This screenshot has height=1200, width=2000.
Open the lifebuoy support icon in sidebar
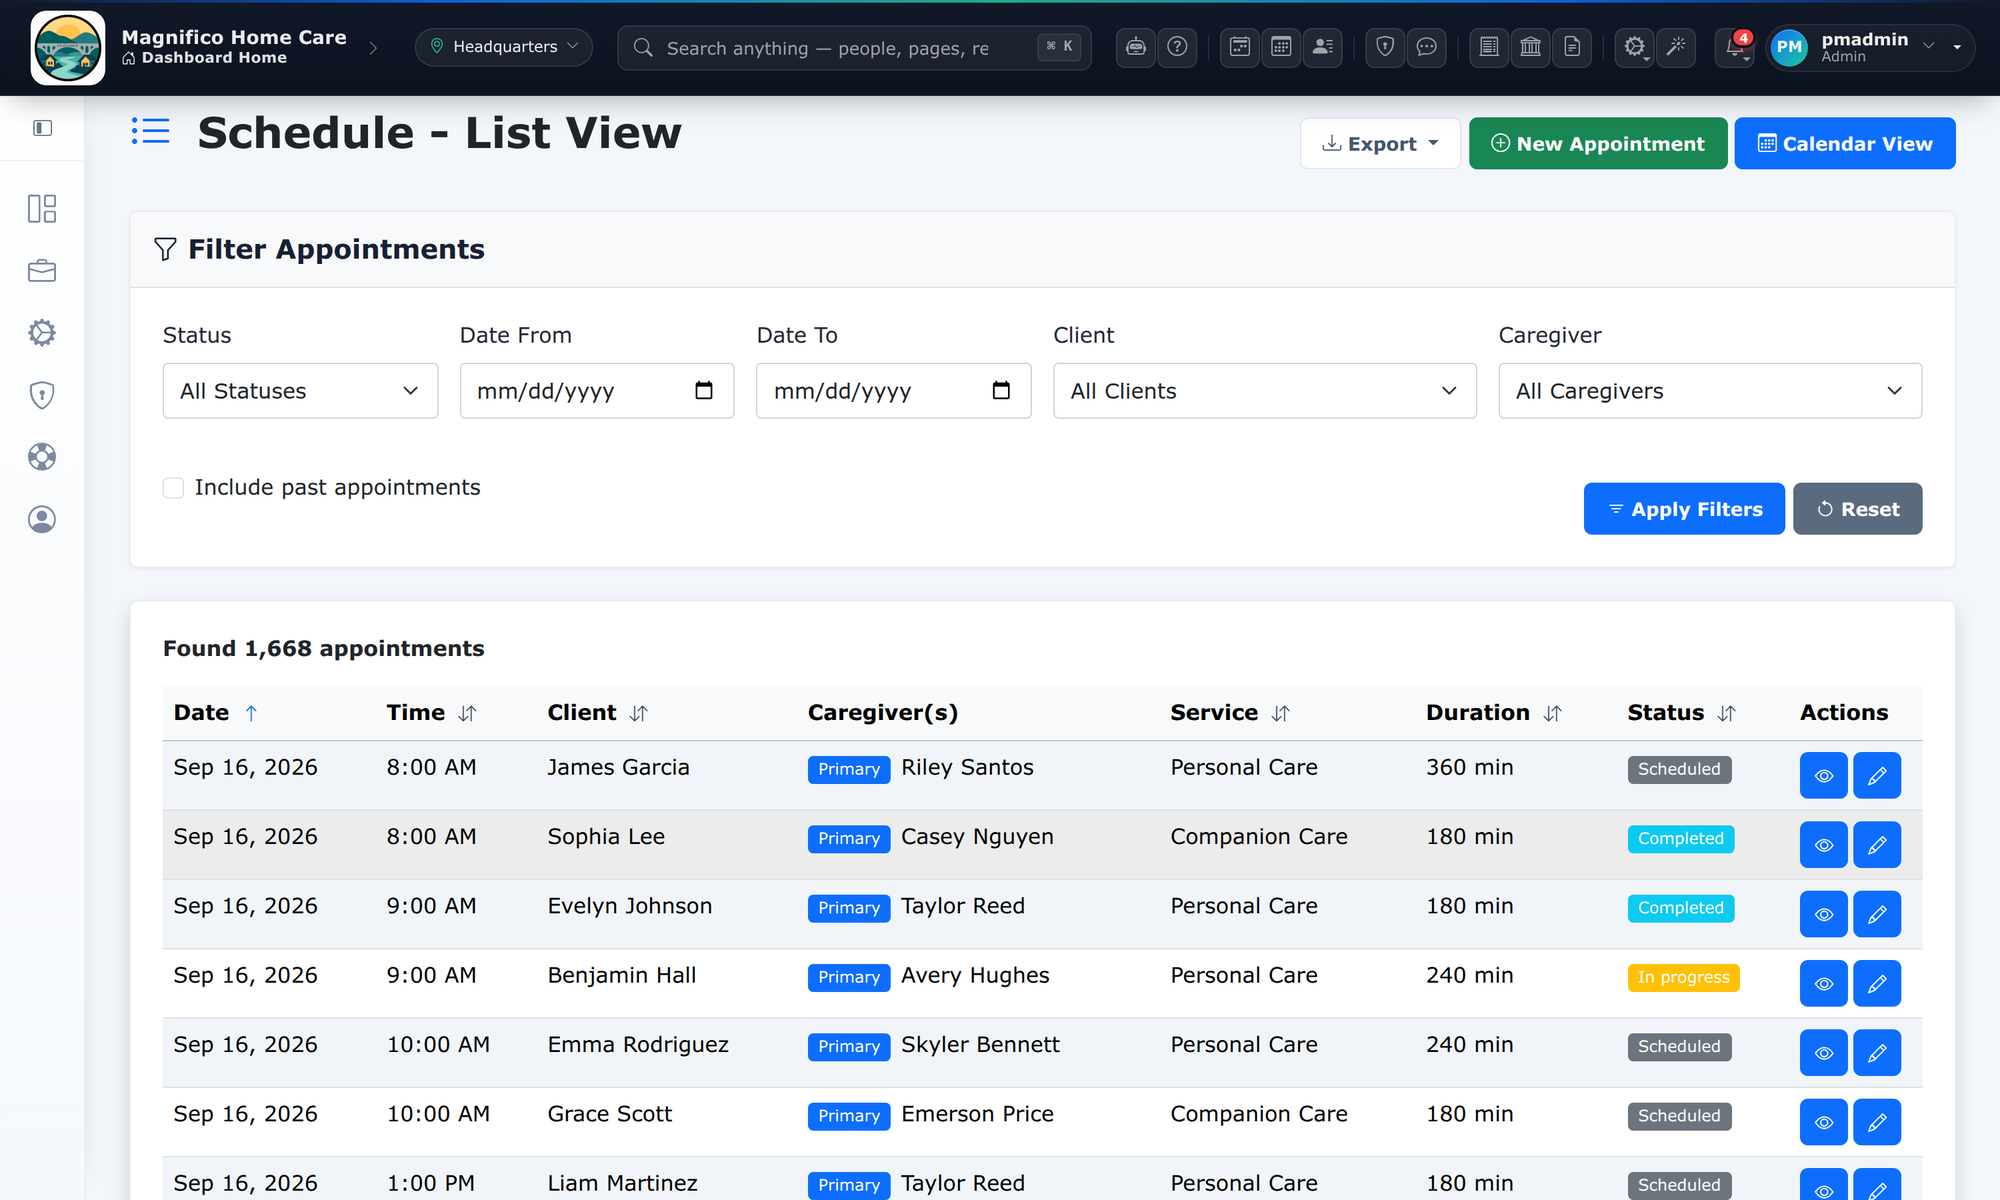(x=42, y=457)
